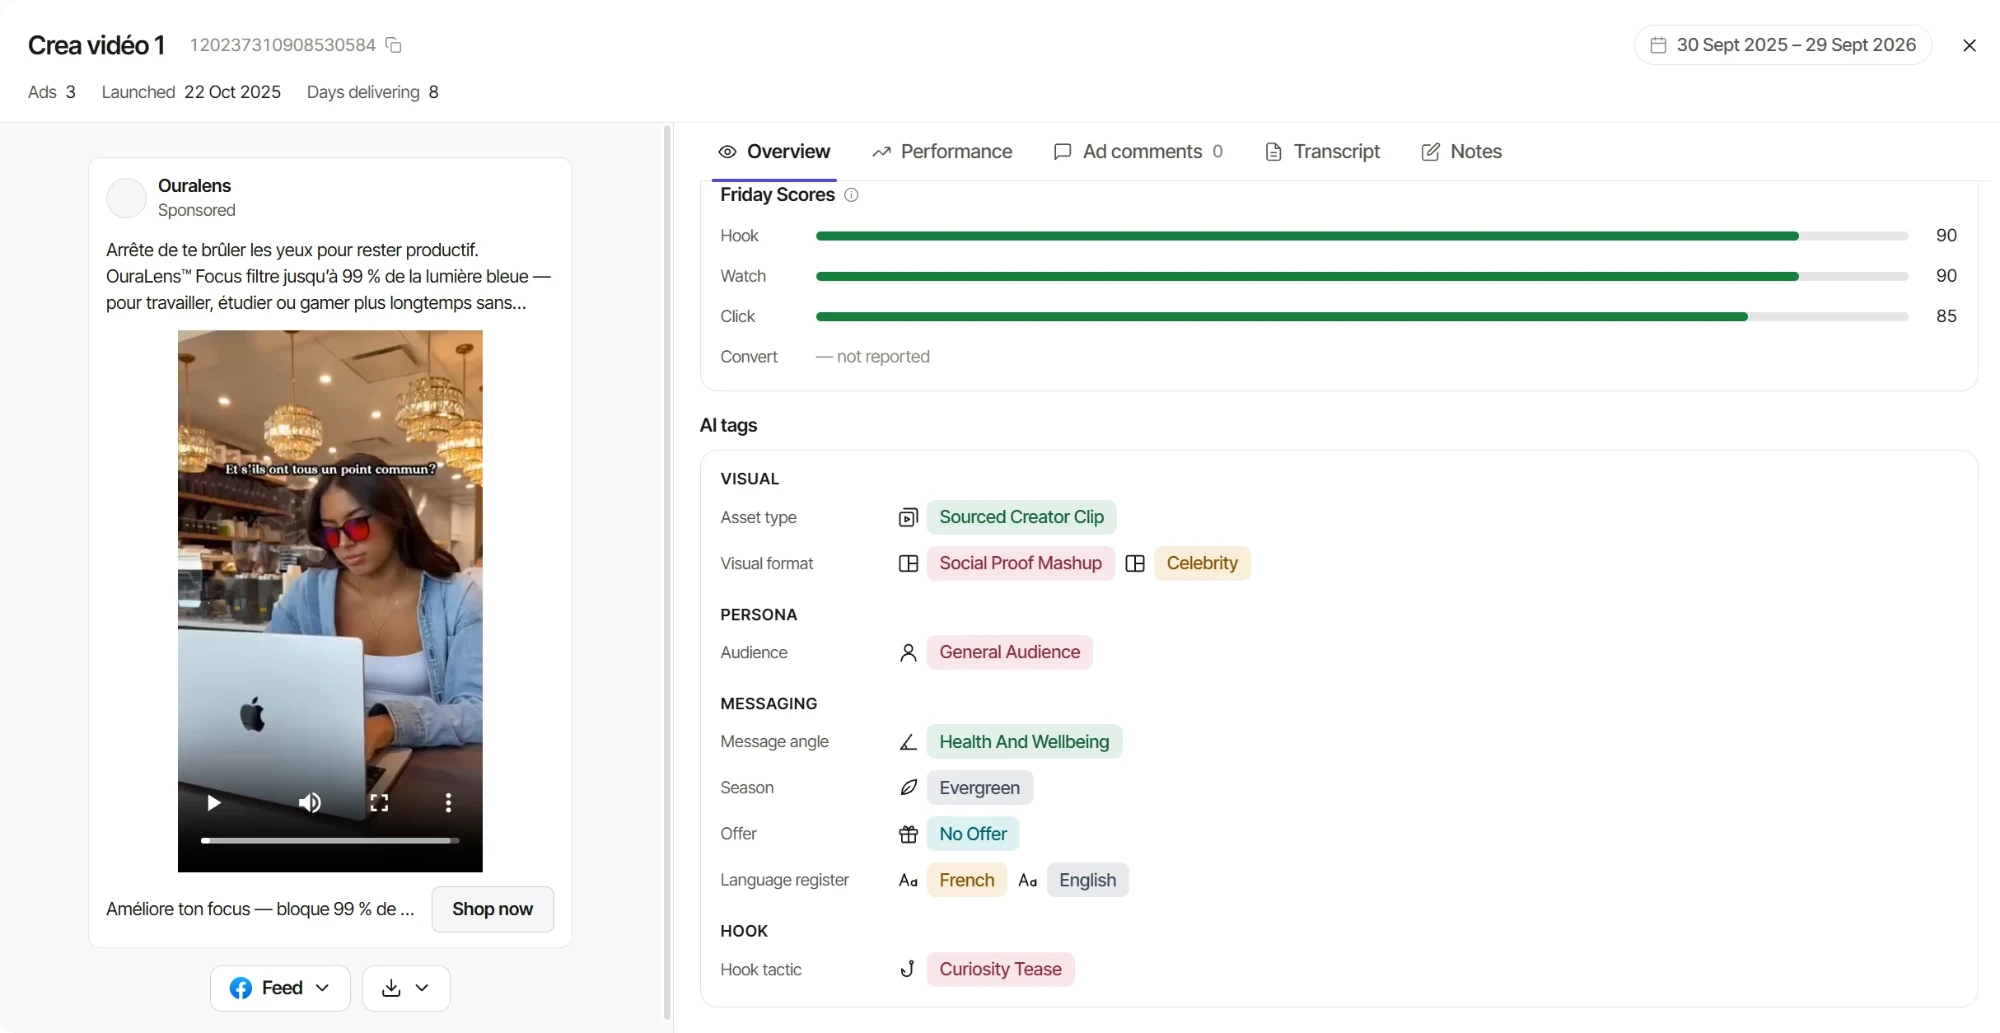
Task: Click the Shop now button
Action: pyautogui.click(x=493, y=909)
